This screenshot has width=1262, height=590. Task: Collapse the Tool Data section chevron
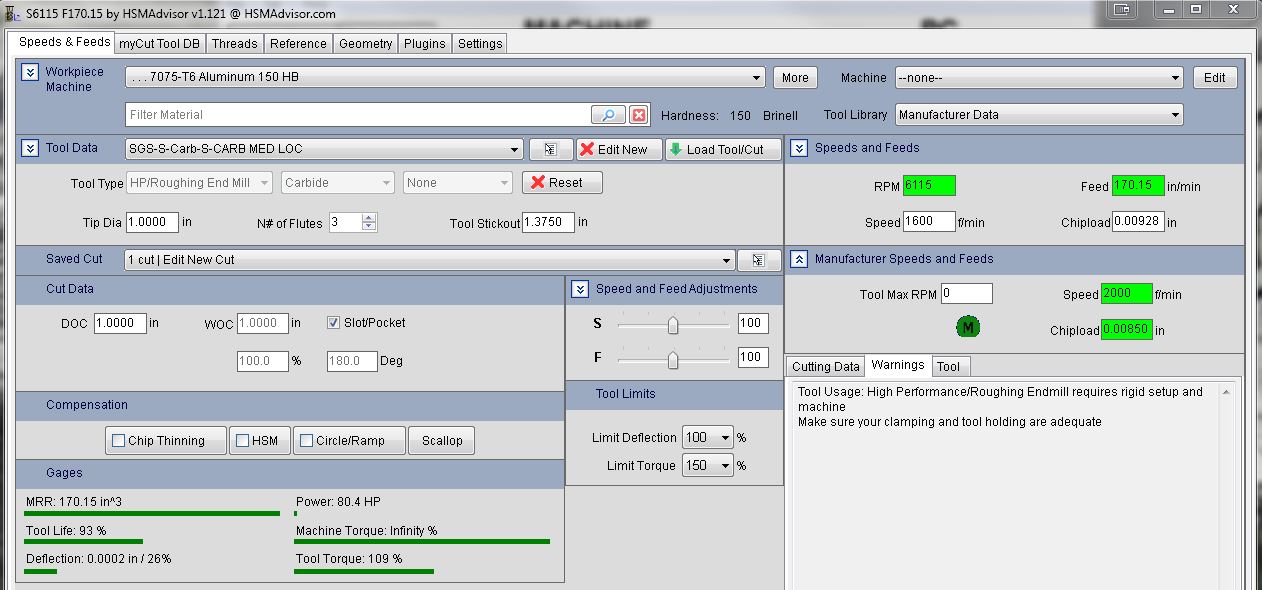30,148
